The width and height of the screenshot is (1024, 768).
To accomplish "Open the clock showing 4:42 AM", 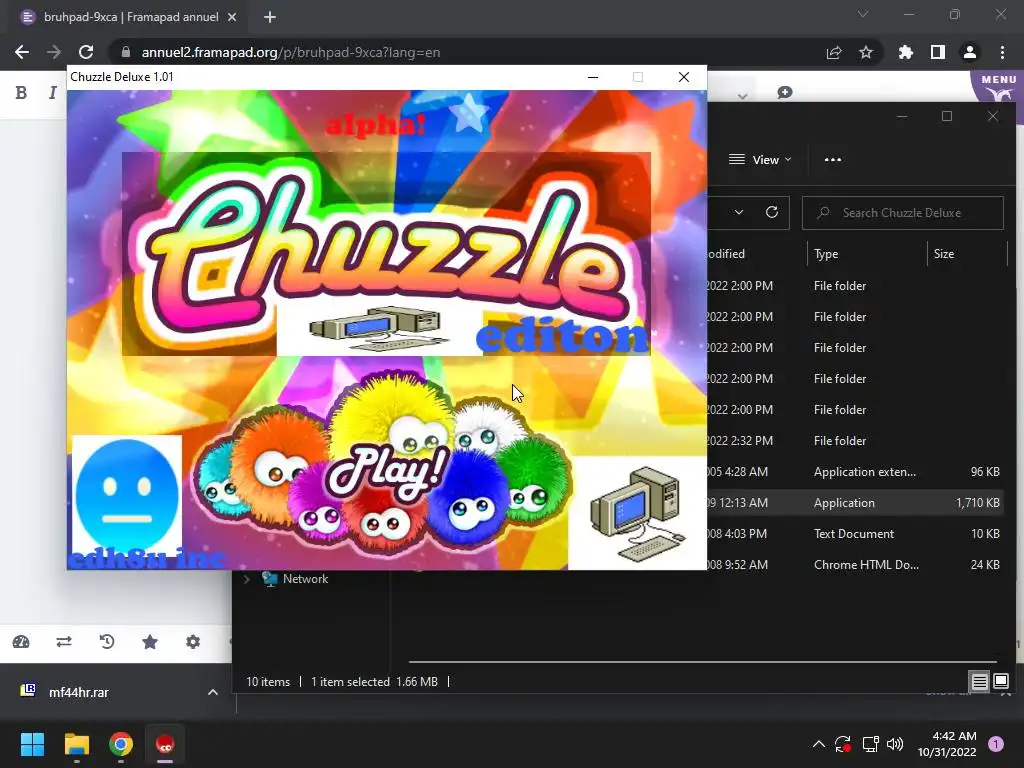I will click(947, 744).
